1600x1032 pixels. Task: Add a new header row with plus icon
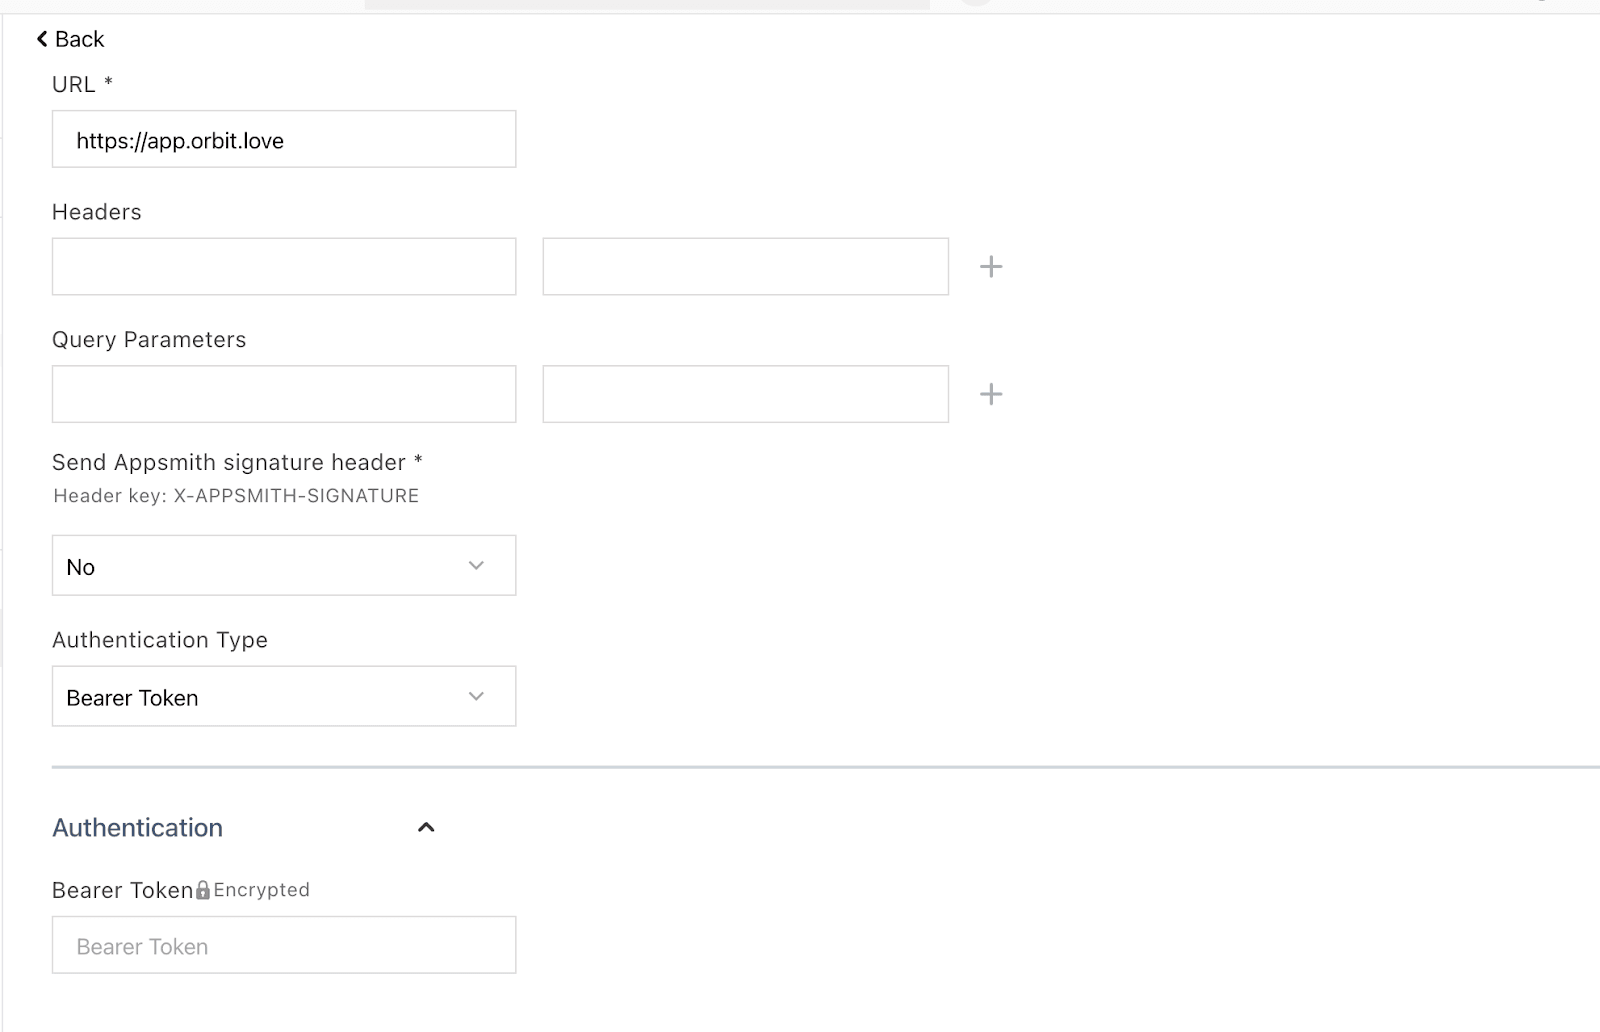pyautogui.click(x=991, y=267)
